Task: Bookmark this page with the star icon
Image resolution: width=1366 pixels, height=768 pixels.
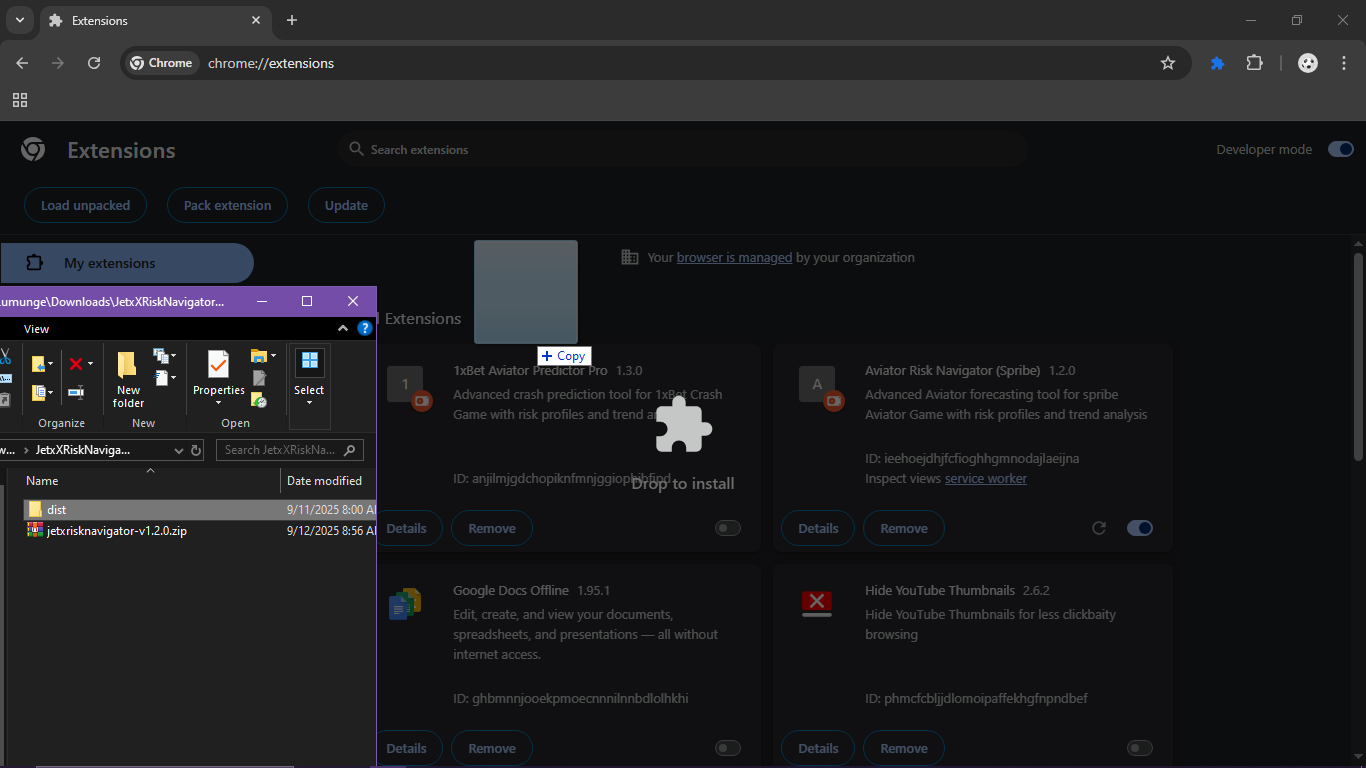Action: tap(1167, 63)
